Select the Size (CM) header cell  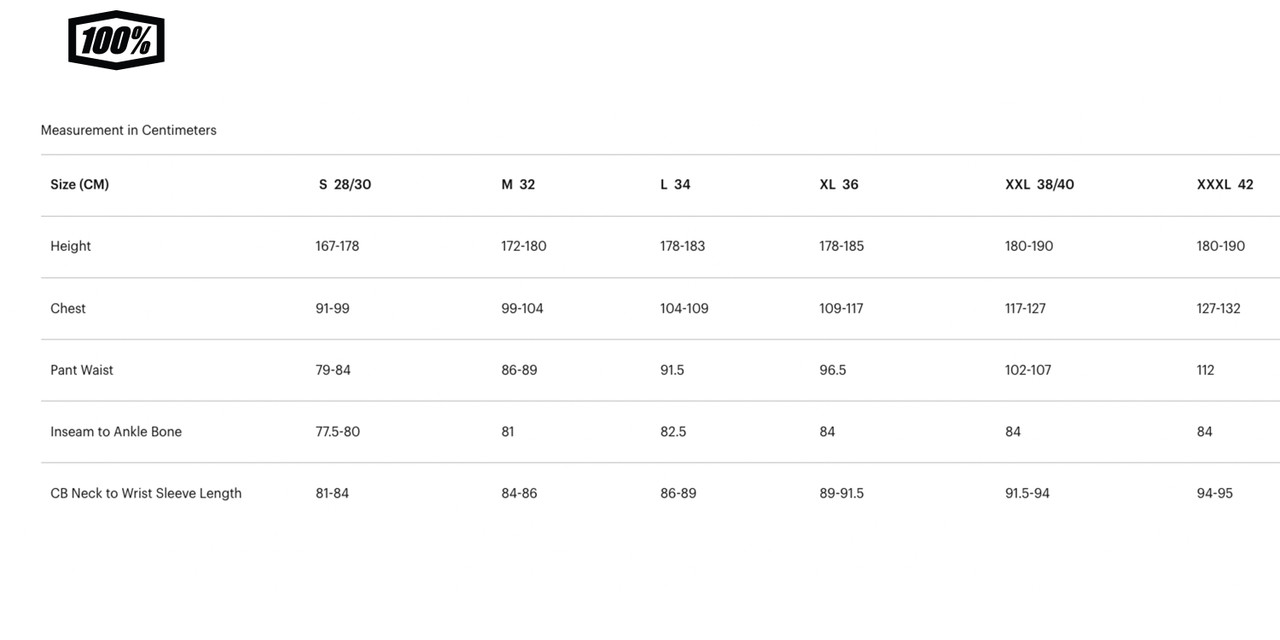80,185
